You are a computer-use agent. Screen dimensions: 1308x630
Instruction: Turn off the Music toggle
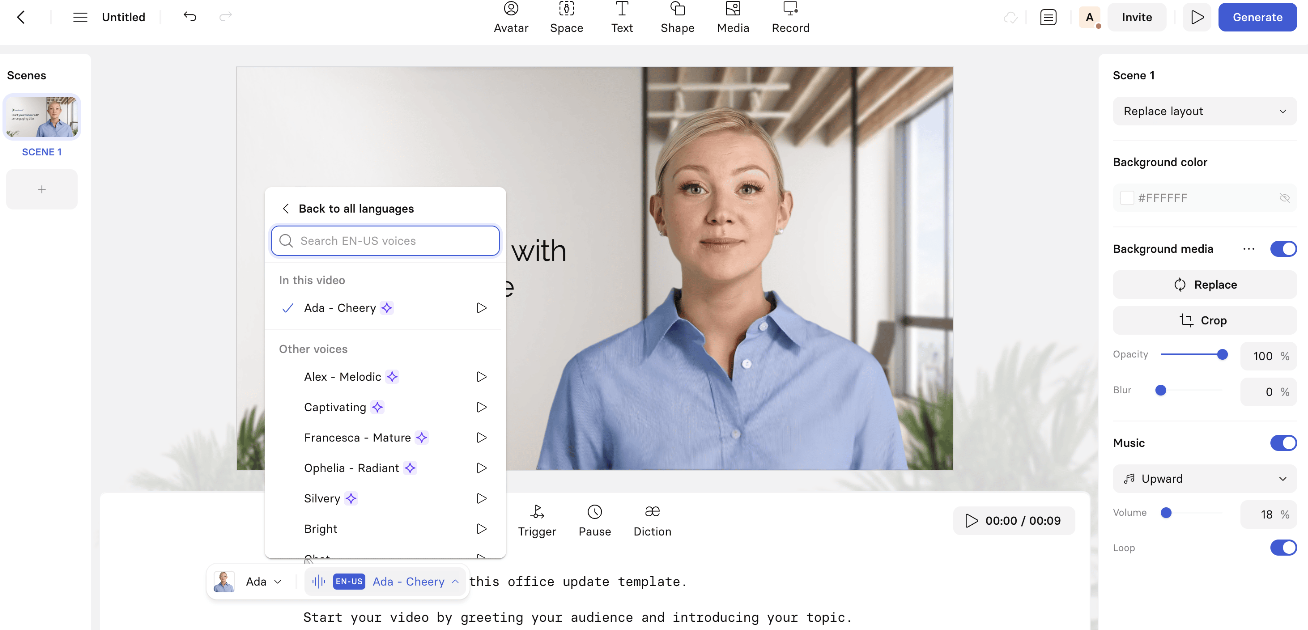1283,443
